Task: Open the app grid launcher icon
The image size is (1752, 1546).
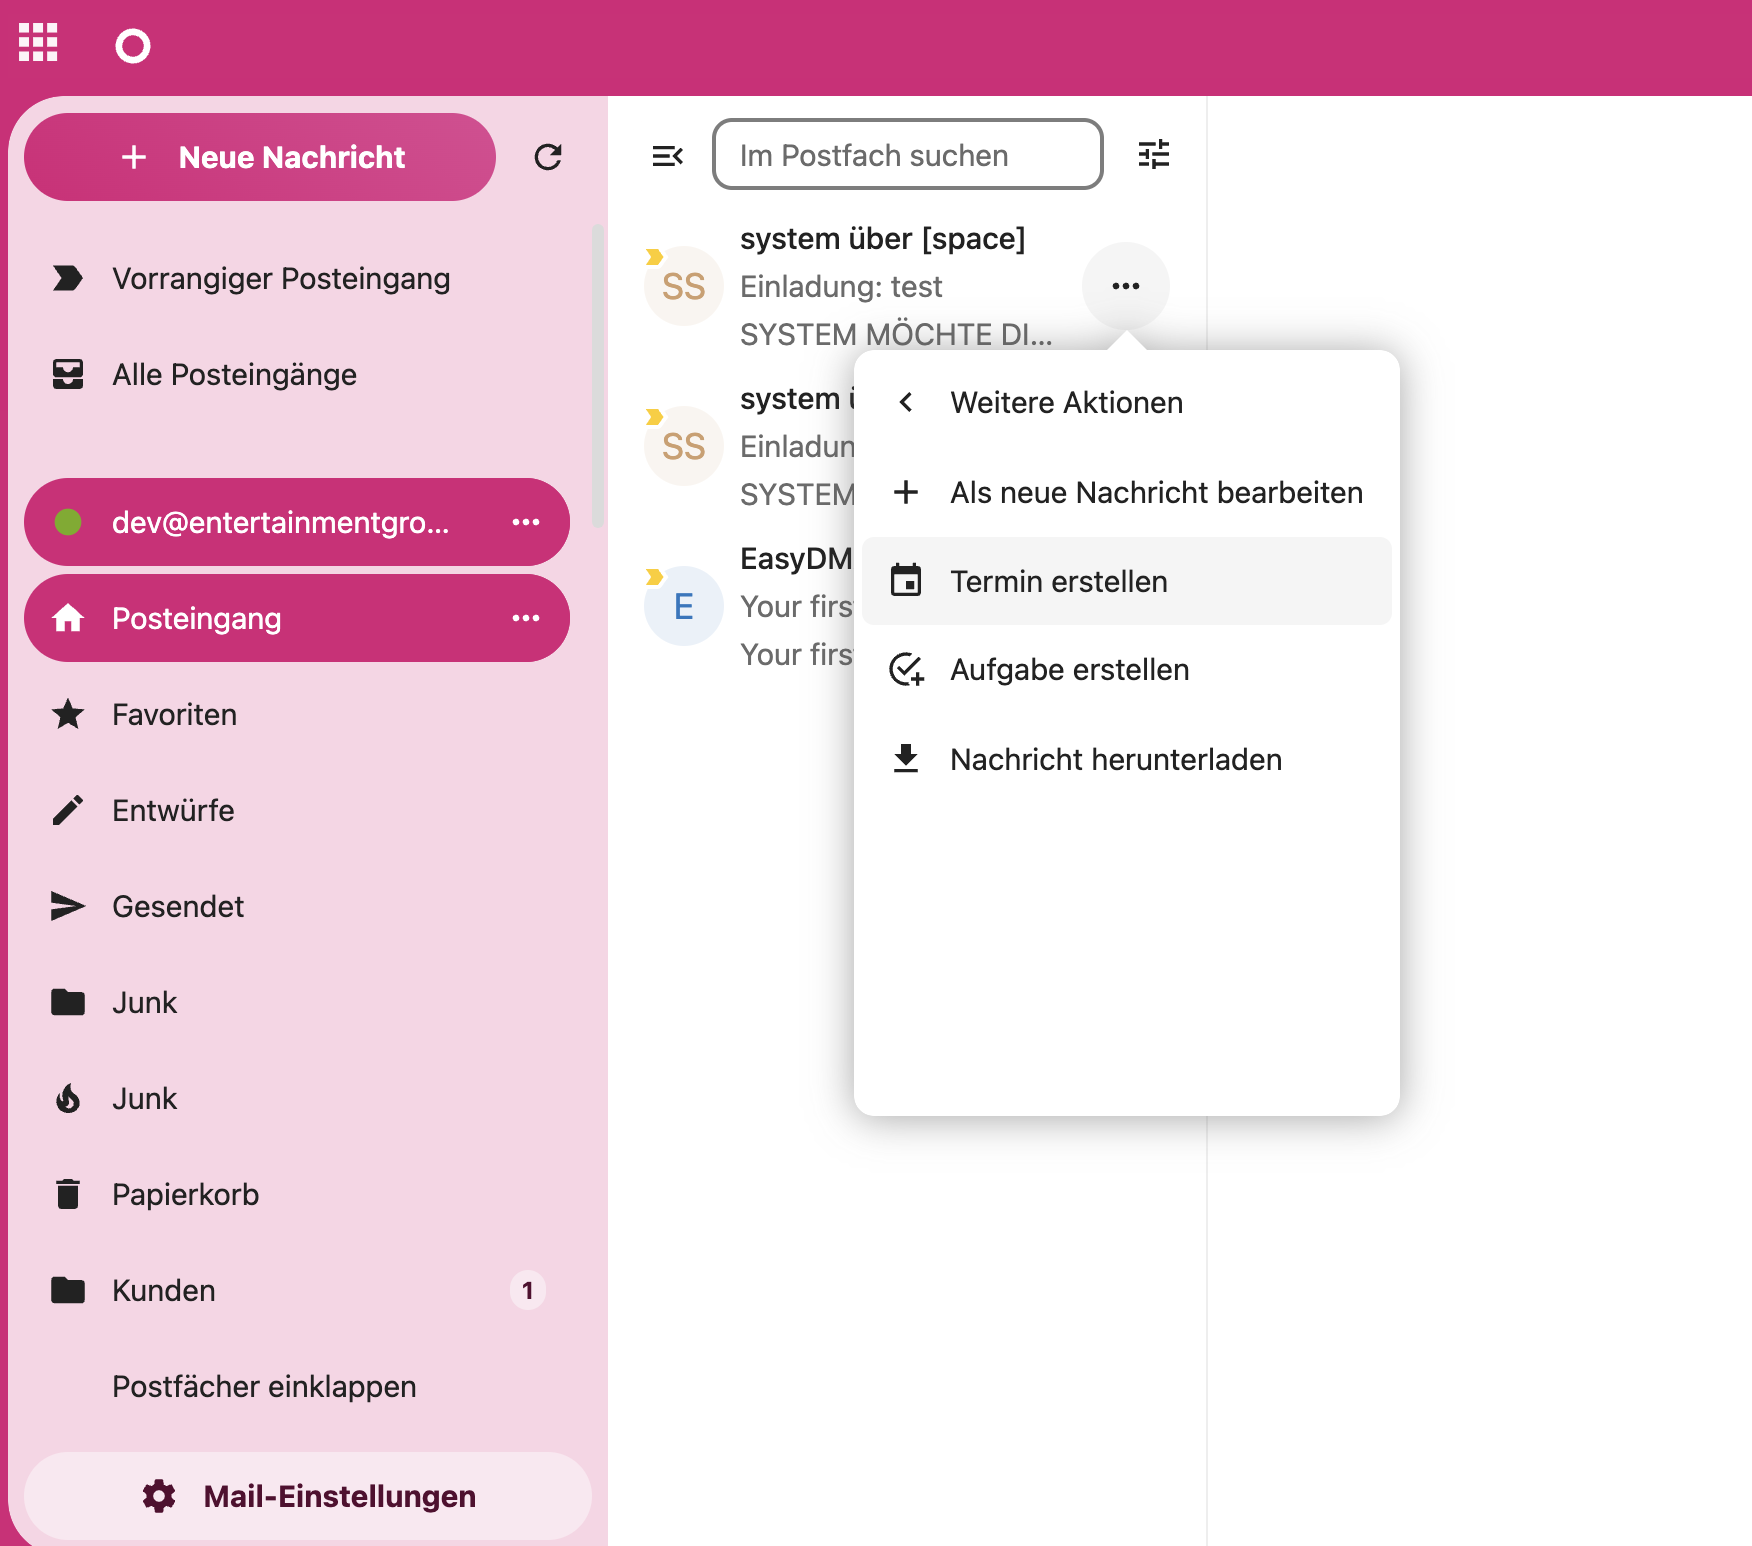Action: pyautogui.click(x=38, y=43)
